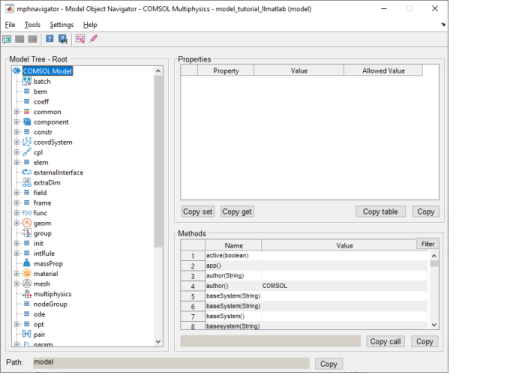510x378 pixels.
Task: Open the File menu
Action: [x=10, y=25]
